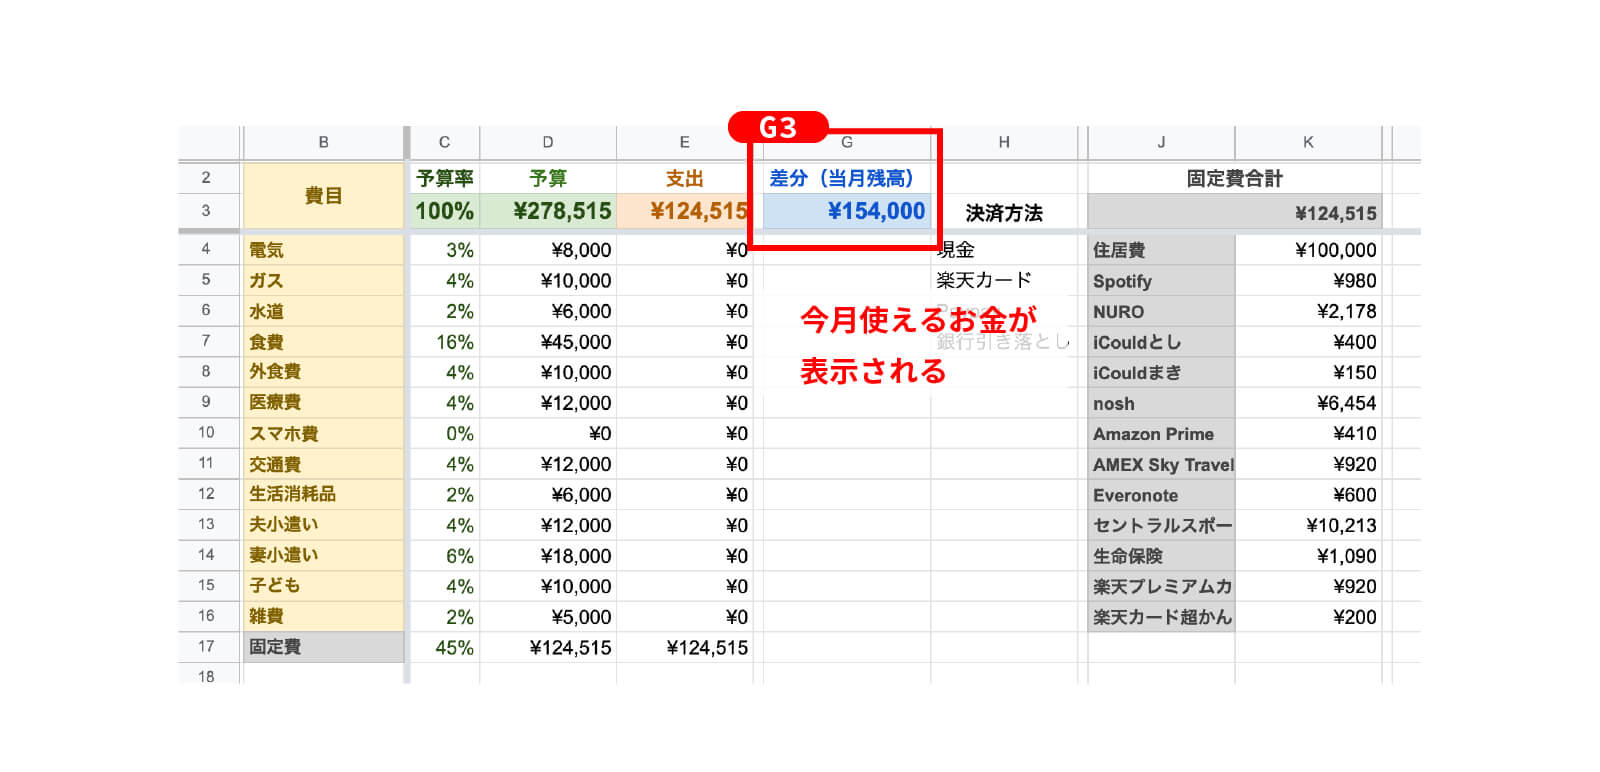The width and height of the screenshot is (1600, 772).
Task: Click the ¥45,000 food budget cell
Action: (x=548, y=342)
